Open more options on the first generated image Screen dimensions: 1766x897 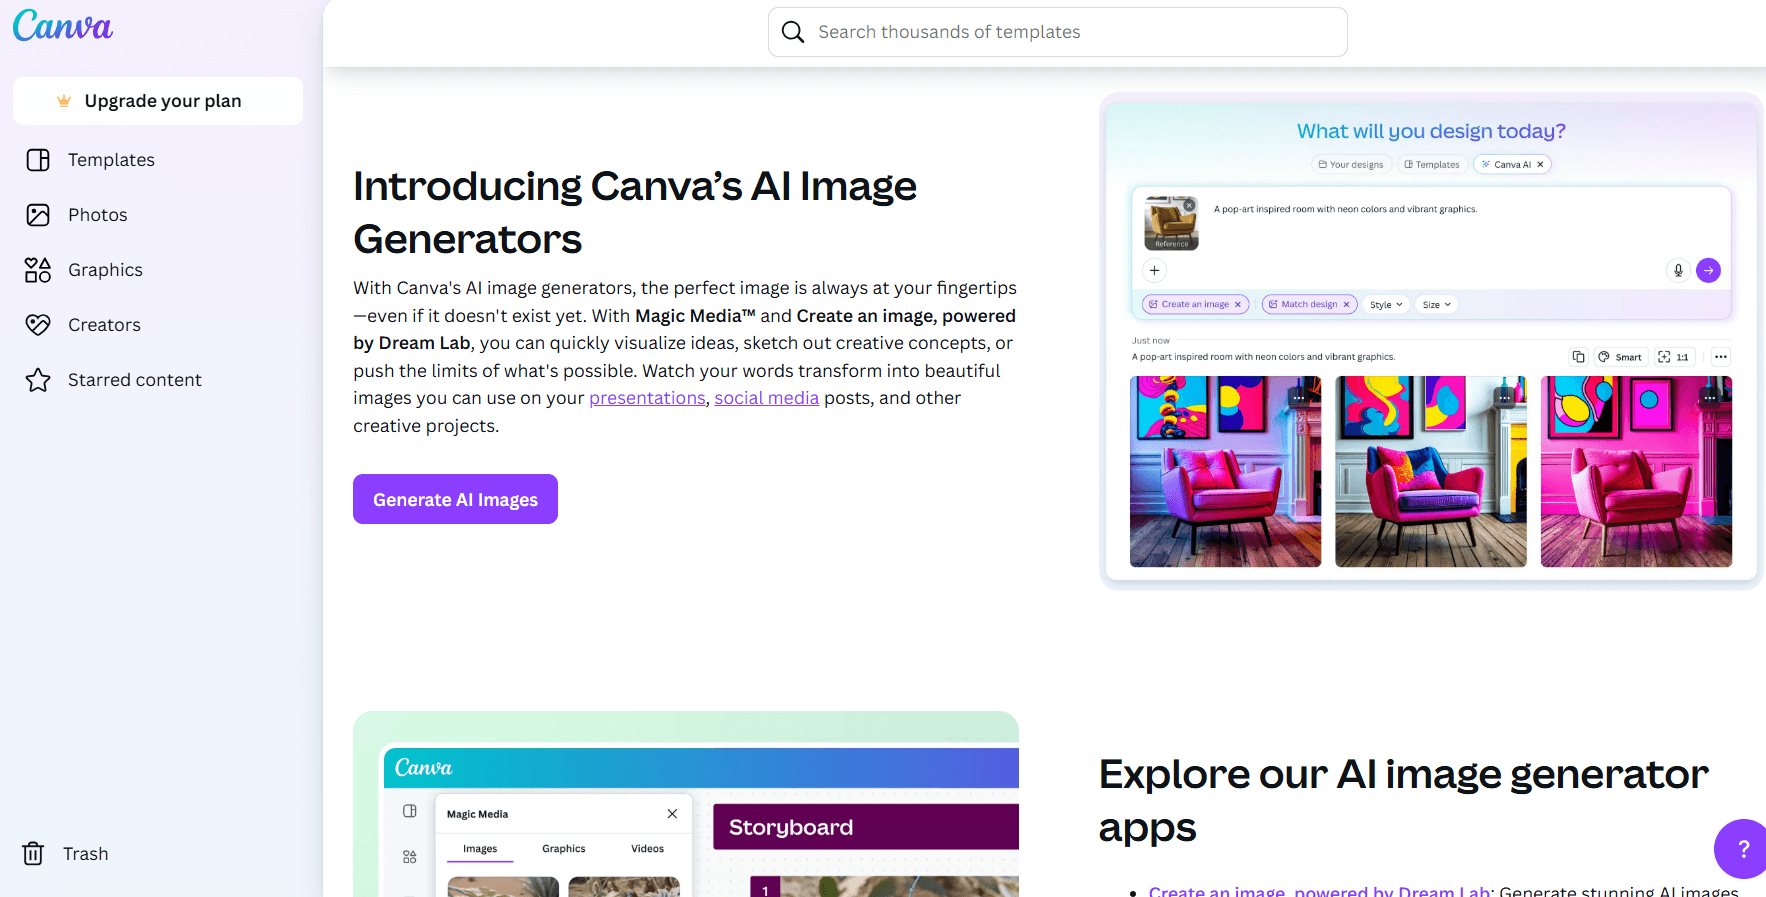tap(1299, 398)
